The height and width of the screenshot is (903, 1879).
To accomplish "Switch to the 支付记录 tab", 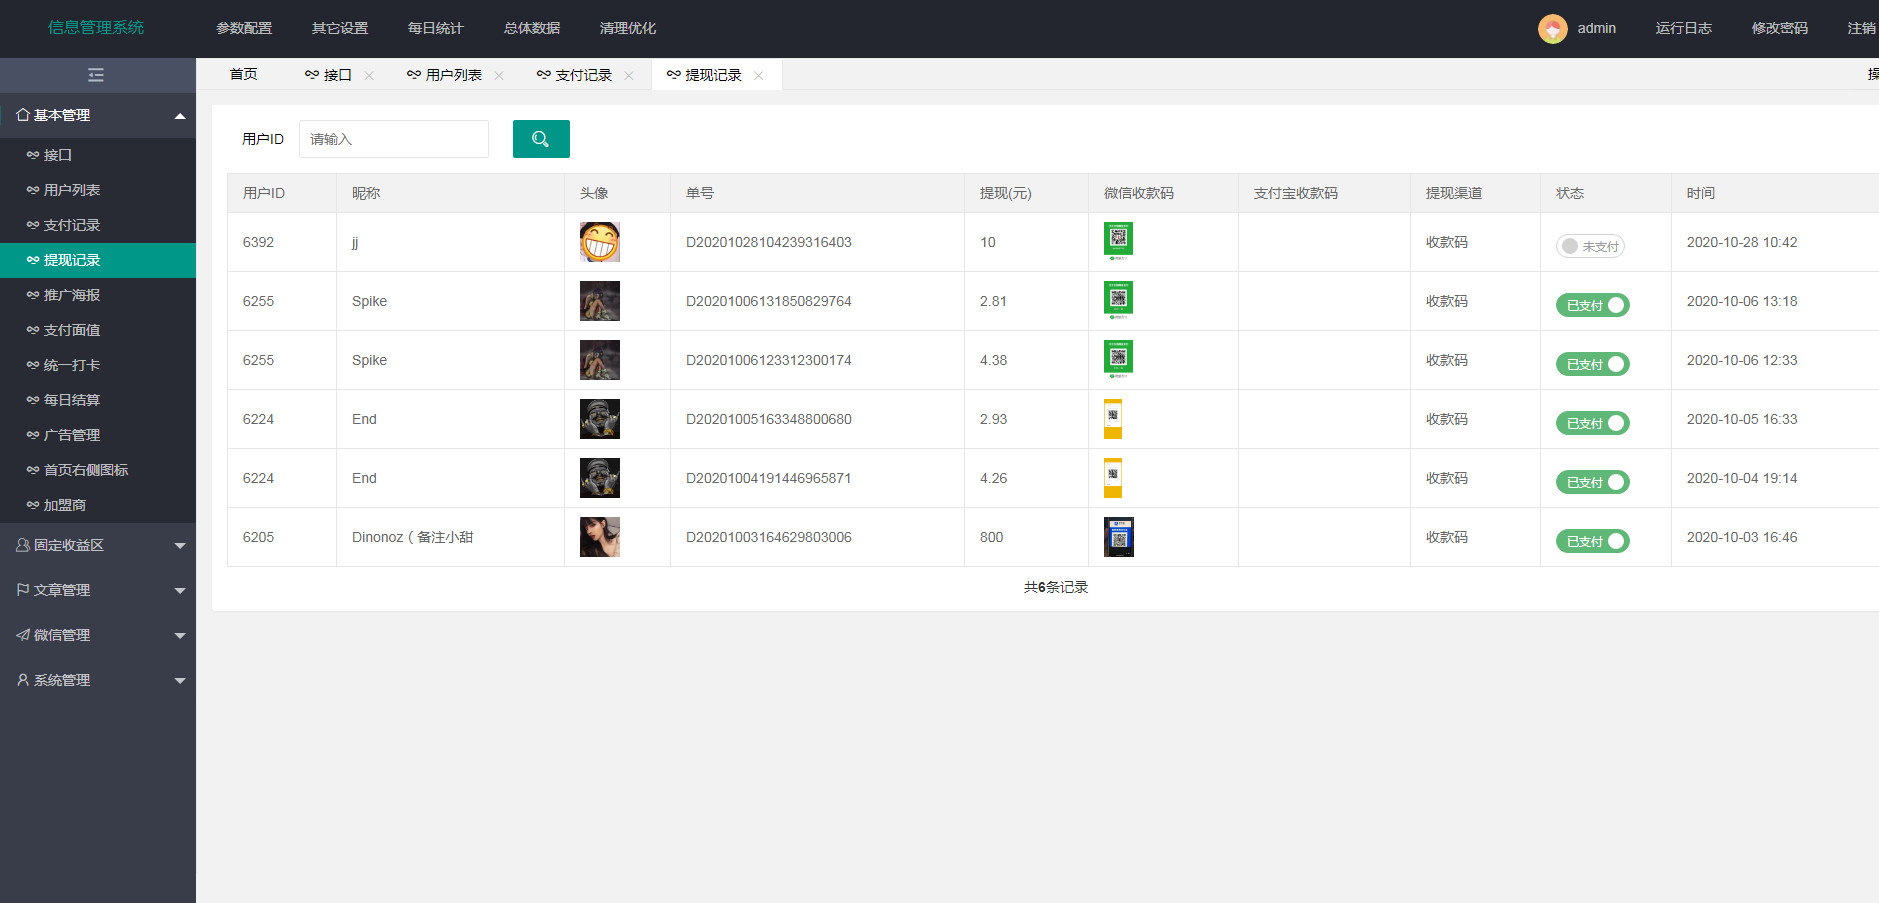I will [x=584, y=75].
